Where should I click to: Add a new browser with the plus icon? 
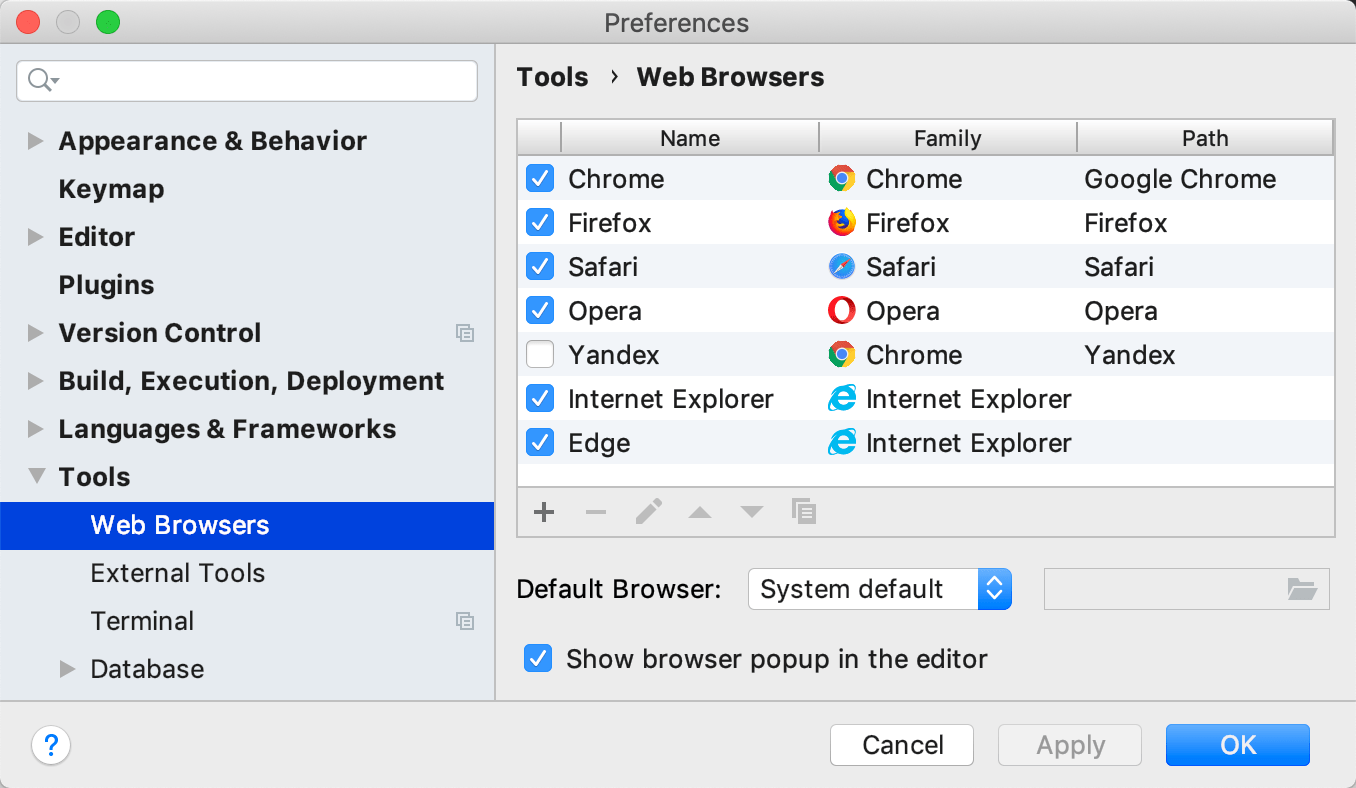coord(543,511)
